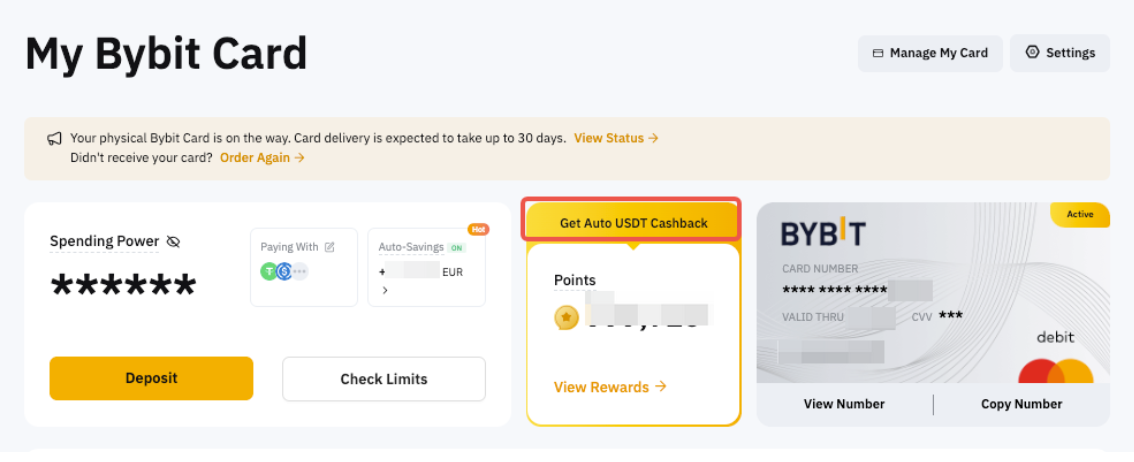The image size is (1134, 462).
Task: Select Get Auto USDT Cashback tab
Action: (633, 223)
